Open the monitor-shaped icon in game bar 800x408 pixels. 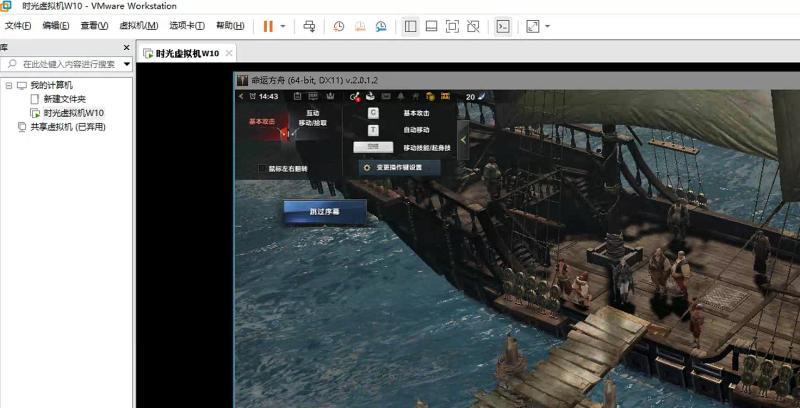coord(312,96)
